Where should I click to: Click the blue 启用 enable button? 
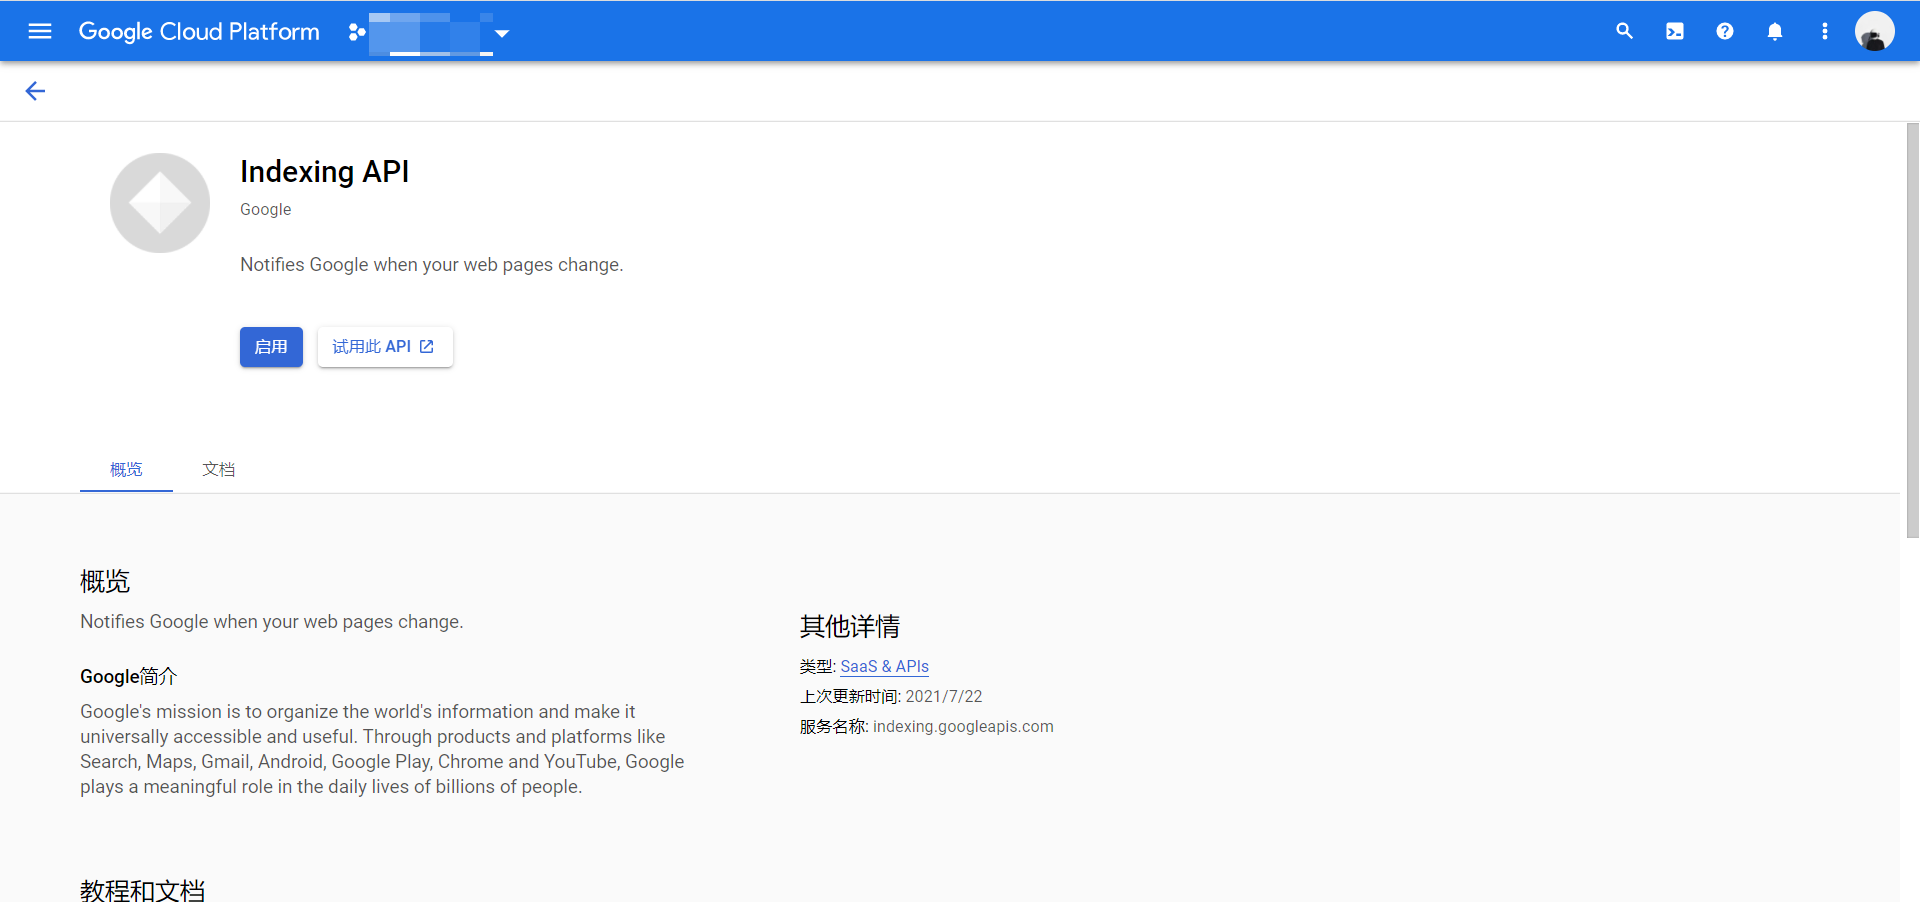pos(271,347)
